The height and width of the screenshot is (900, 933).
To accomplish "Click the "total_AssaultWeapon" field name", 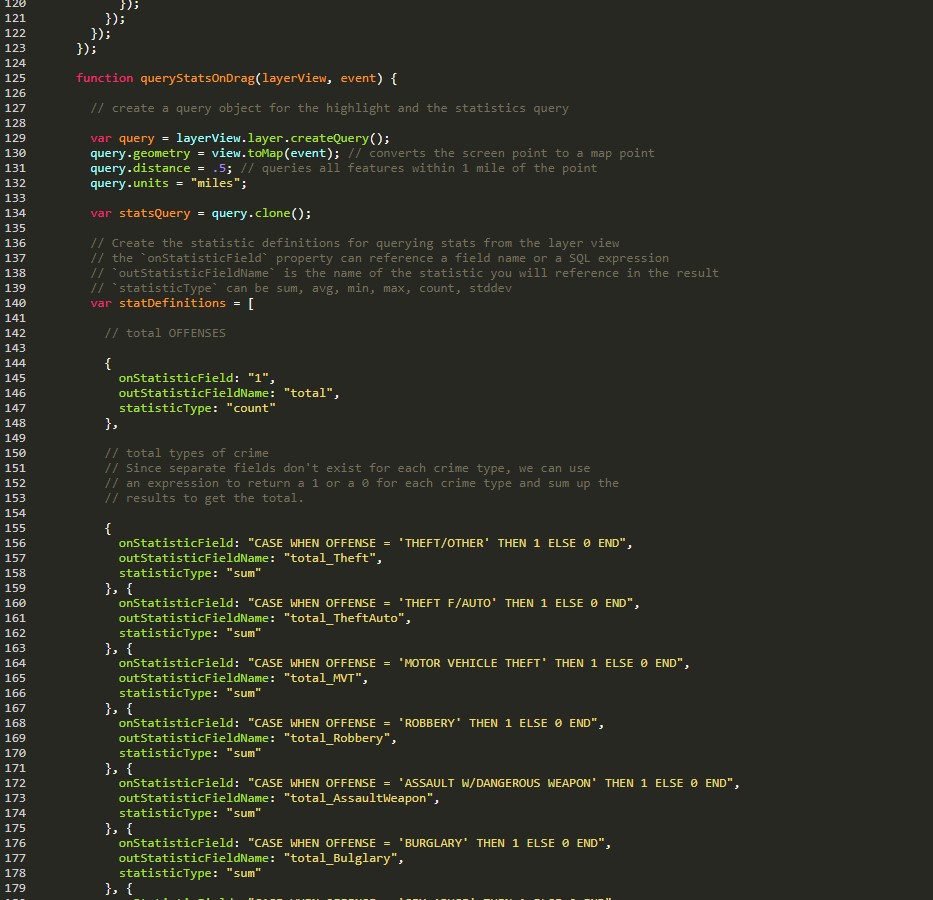I will 362,798.
